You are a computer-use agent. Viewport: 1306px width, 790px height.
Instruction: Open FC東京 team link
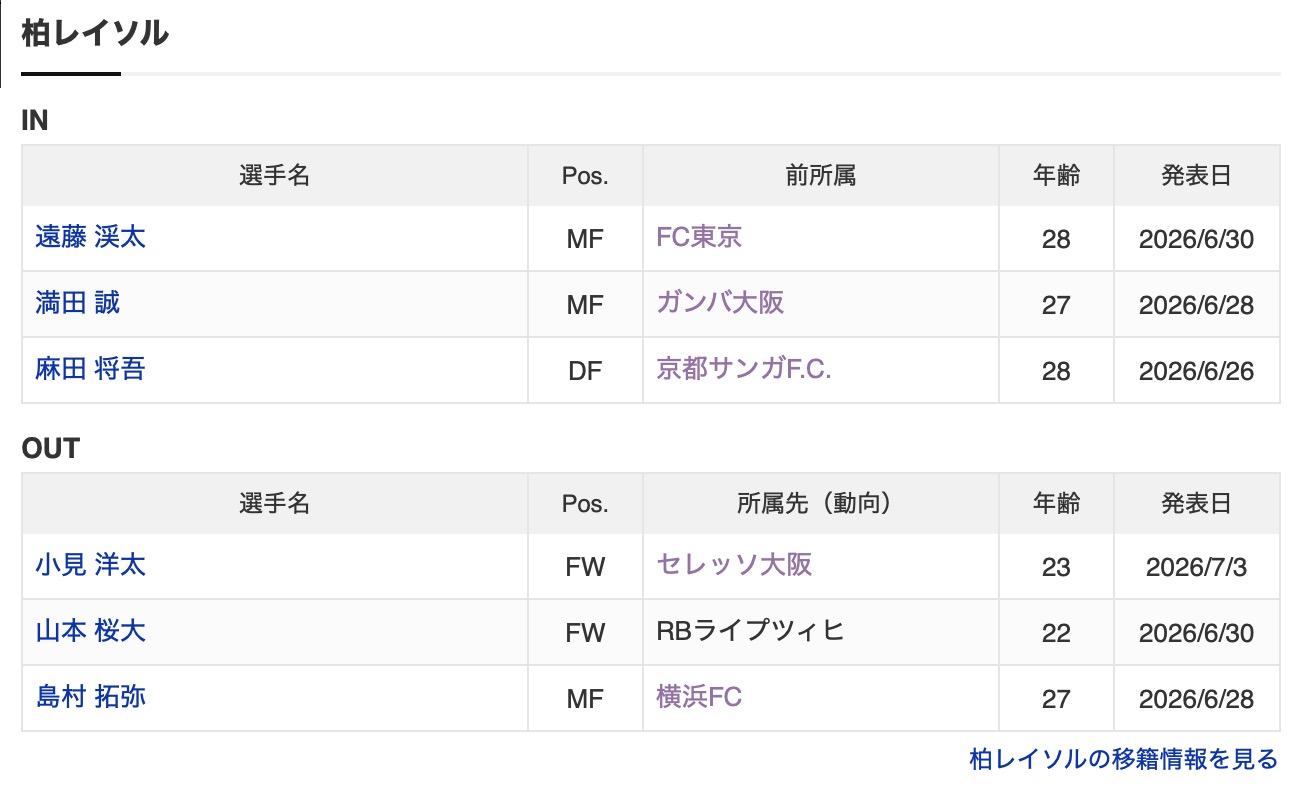click(x=699, y=237)
